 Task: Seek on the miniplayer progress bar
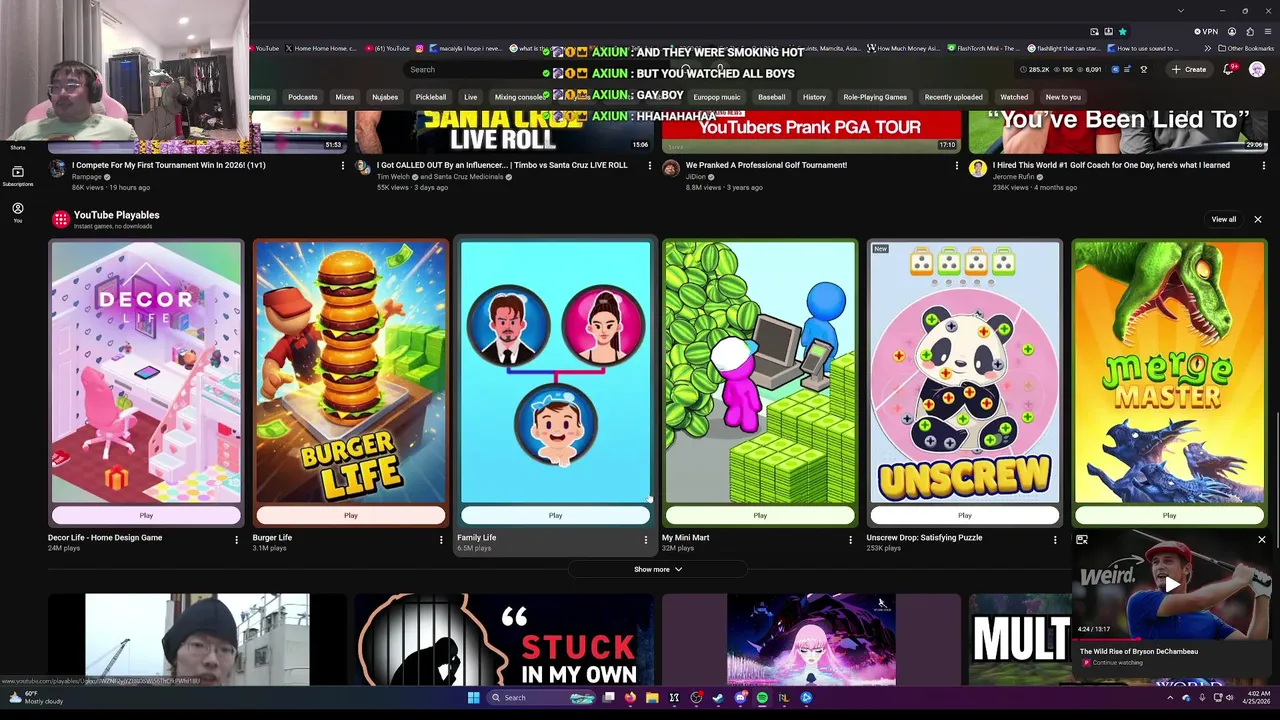click(x=1171, y=639)
